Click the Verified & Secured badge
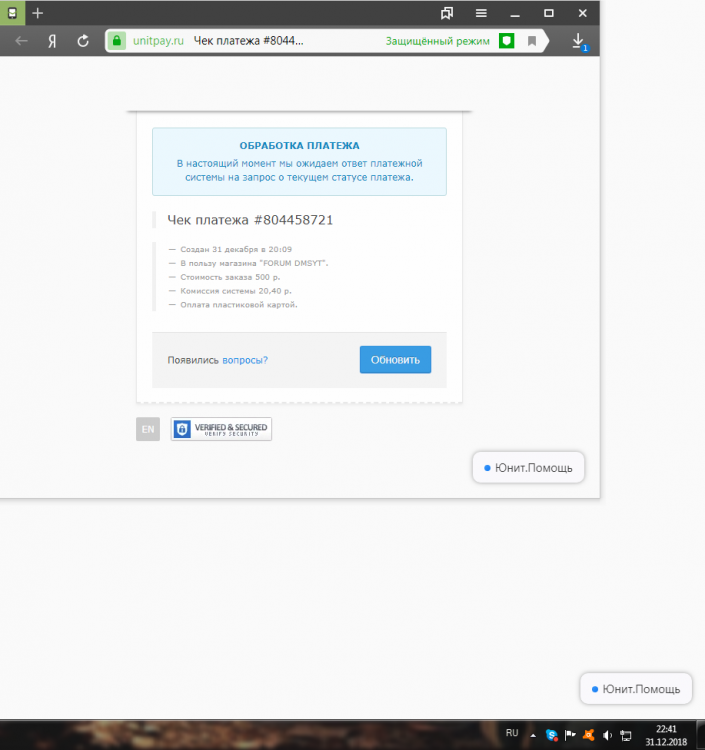705x750 pixels. (221, 429)
